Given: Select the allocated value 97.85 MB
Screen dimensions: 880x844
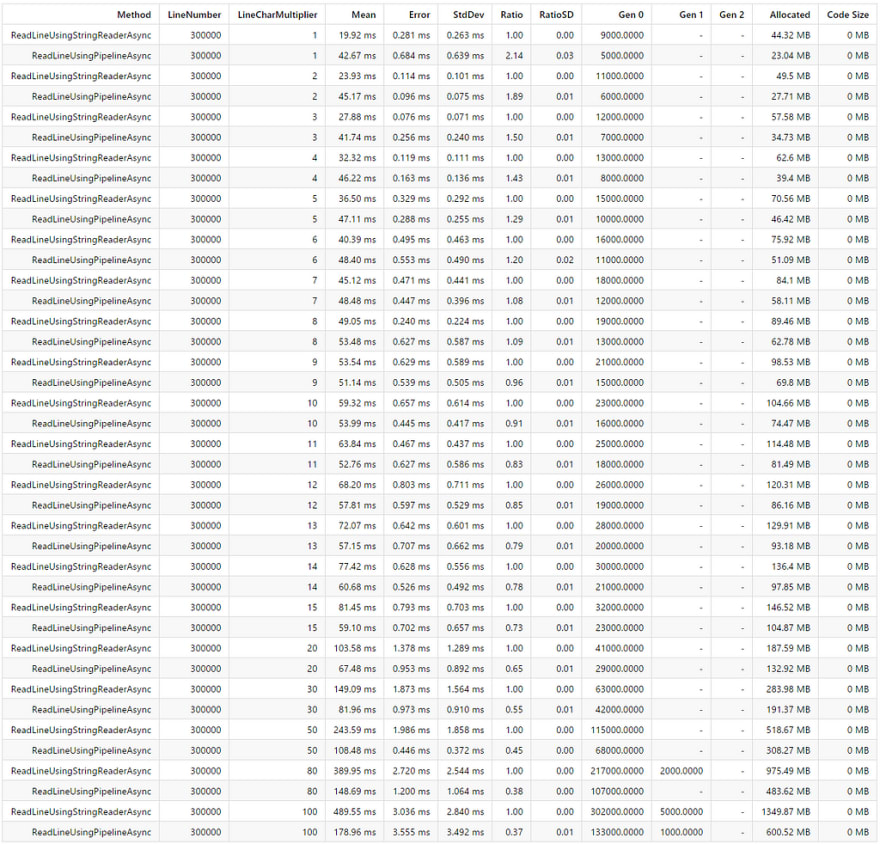Looking at the screenshot, I should (x=791, y=587).
